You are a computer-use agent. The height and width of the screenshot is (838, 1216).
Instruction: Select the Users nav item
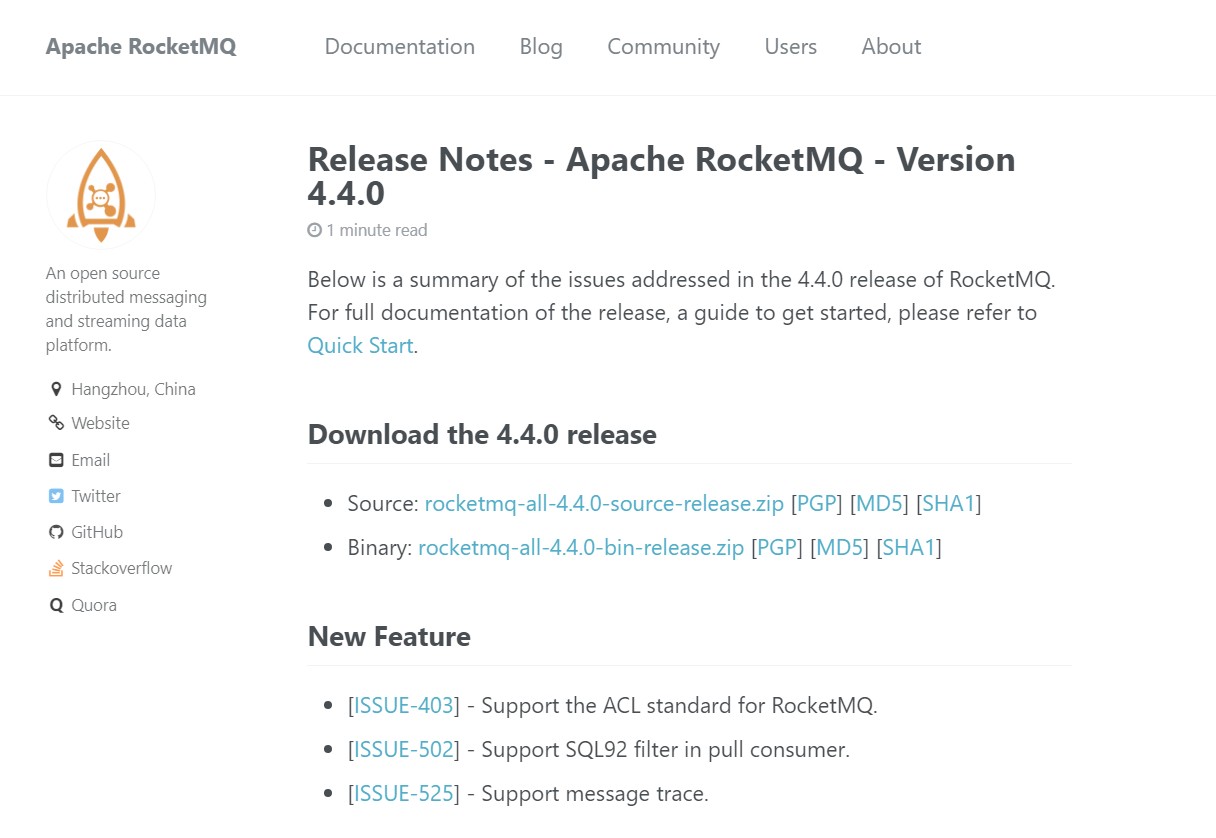click(791, 47)
